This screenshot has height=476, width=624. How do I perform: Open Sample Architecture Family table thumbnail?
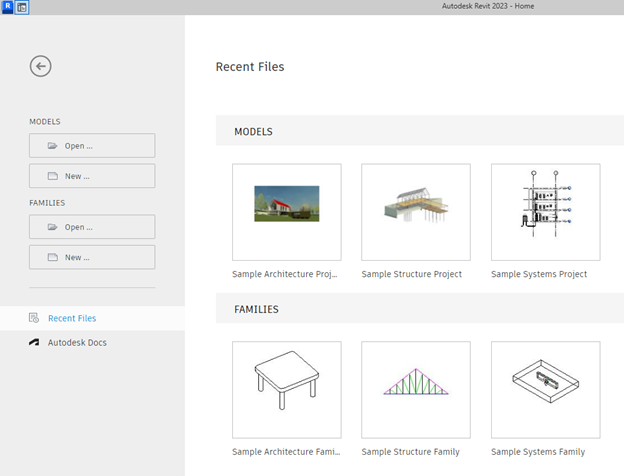pos(286,389)
